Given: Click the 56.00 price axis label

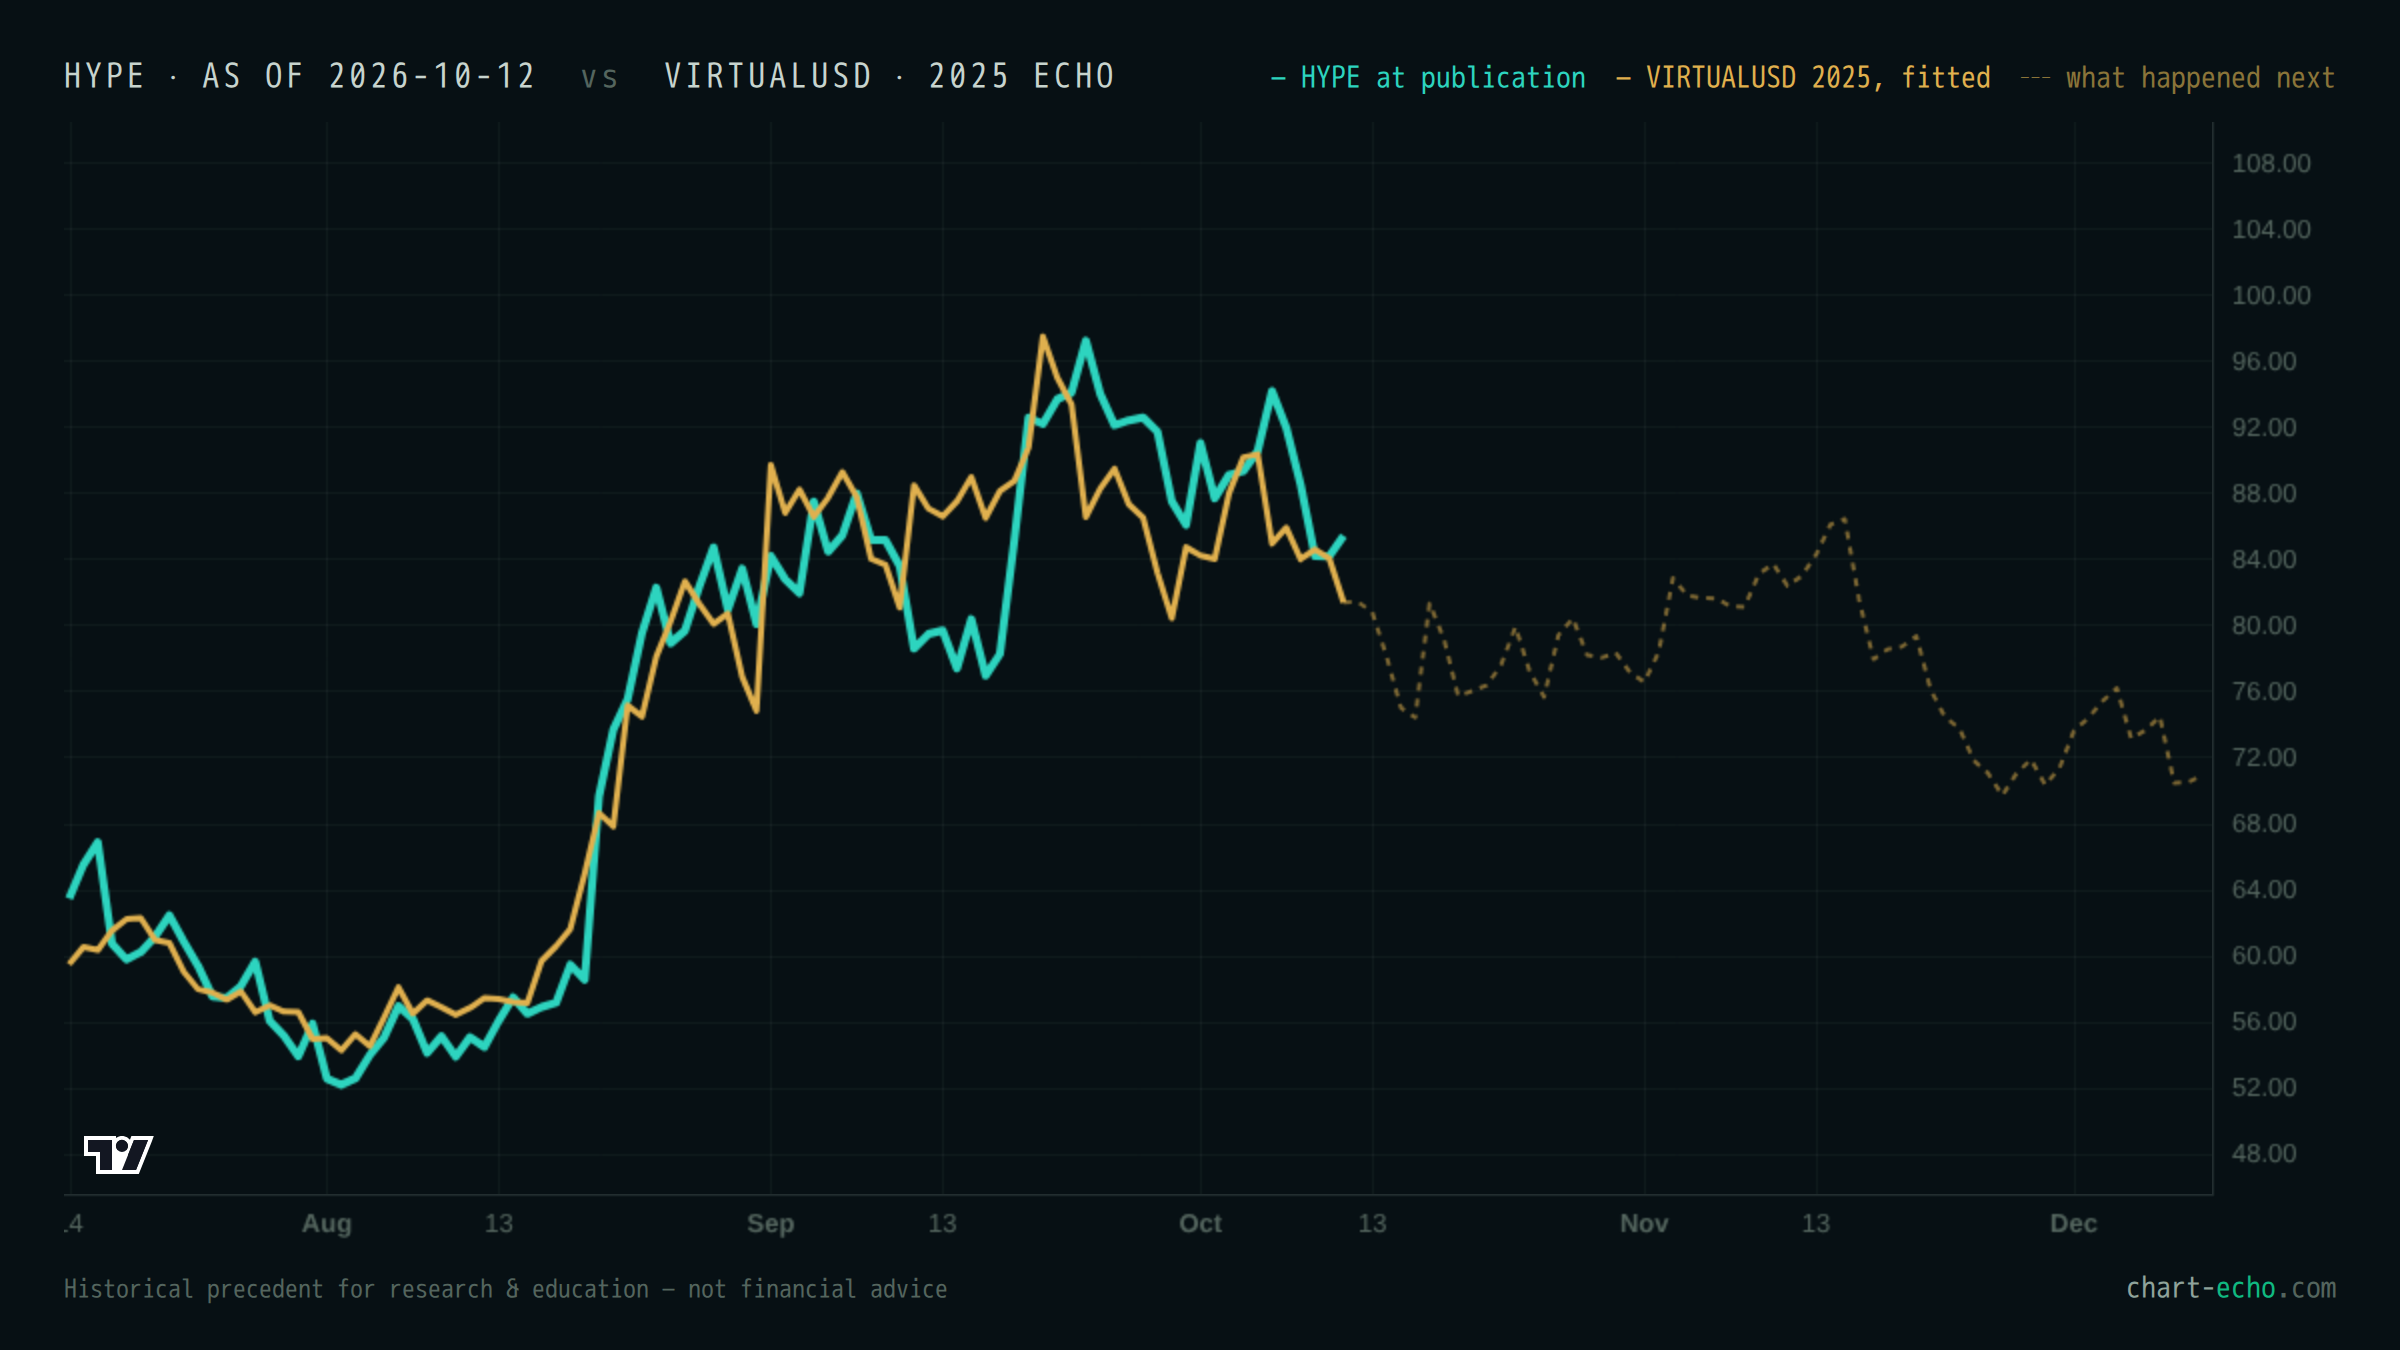Looking at the screenshot, I should [2264, 1021].
